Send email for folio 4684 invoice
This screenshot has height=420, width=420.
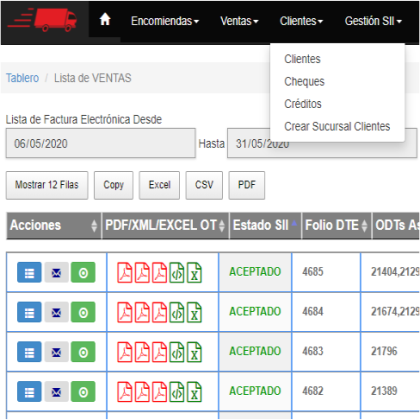pyautogui.click(x=56, y=312)
